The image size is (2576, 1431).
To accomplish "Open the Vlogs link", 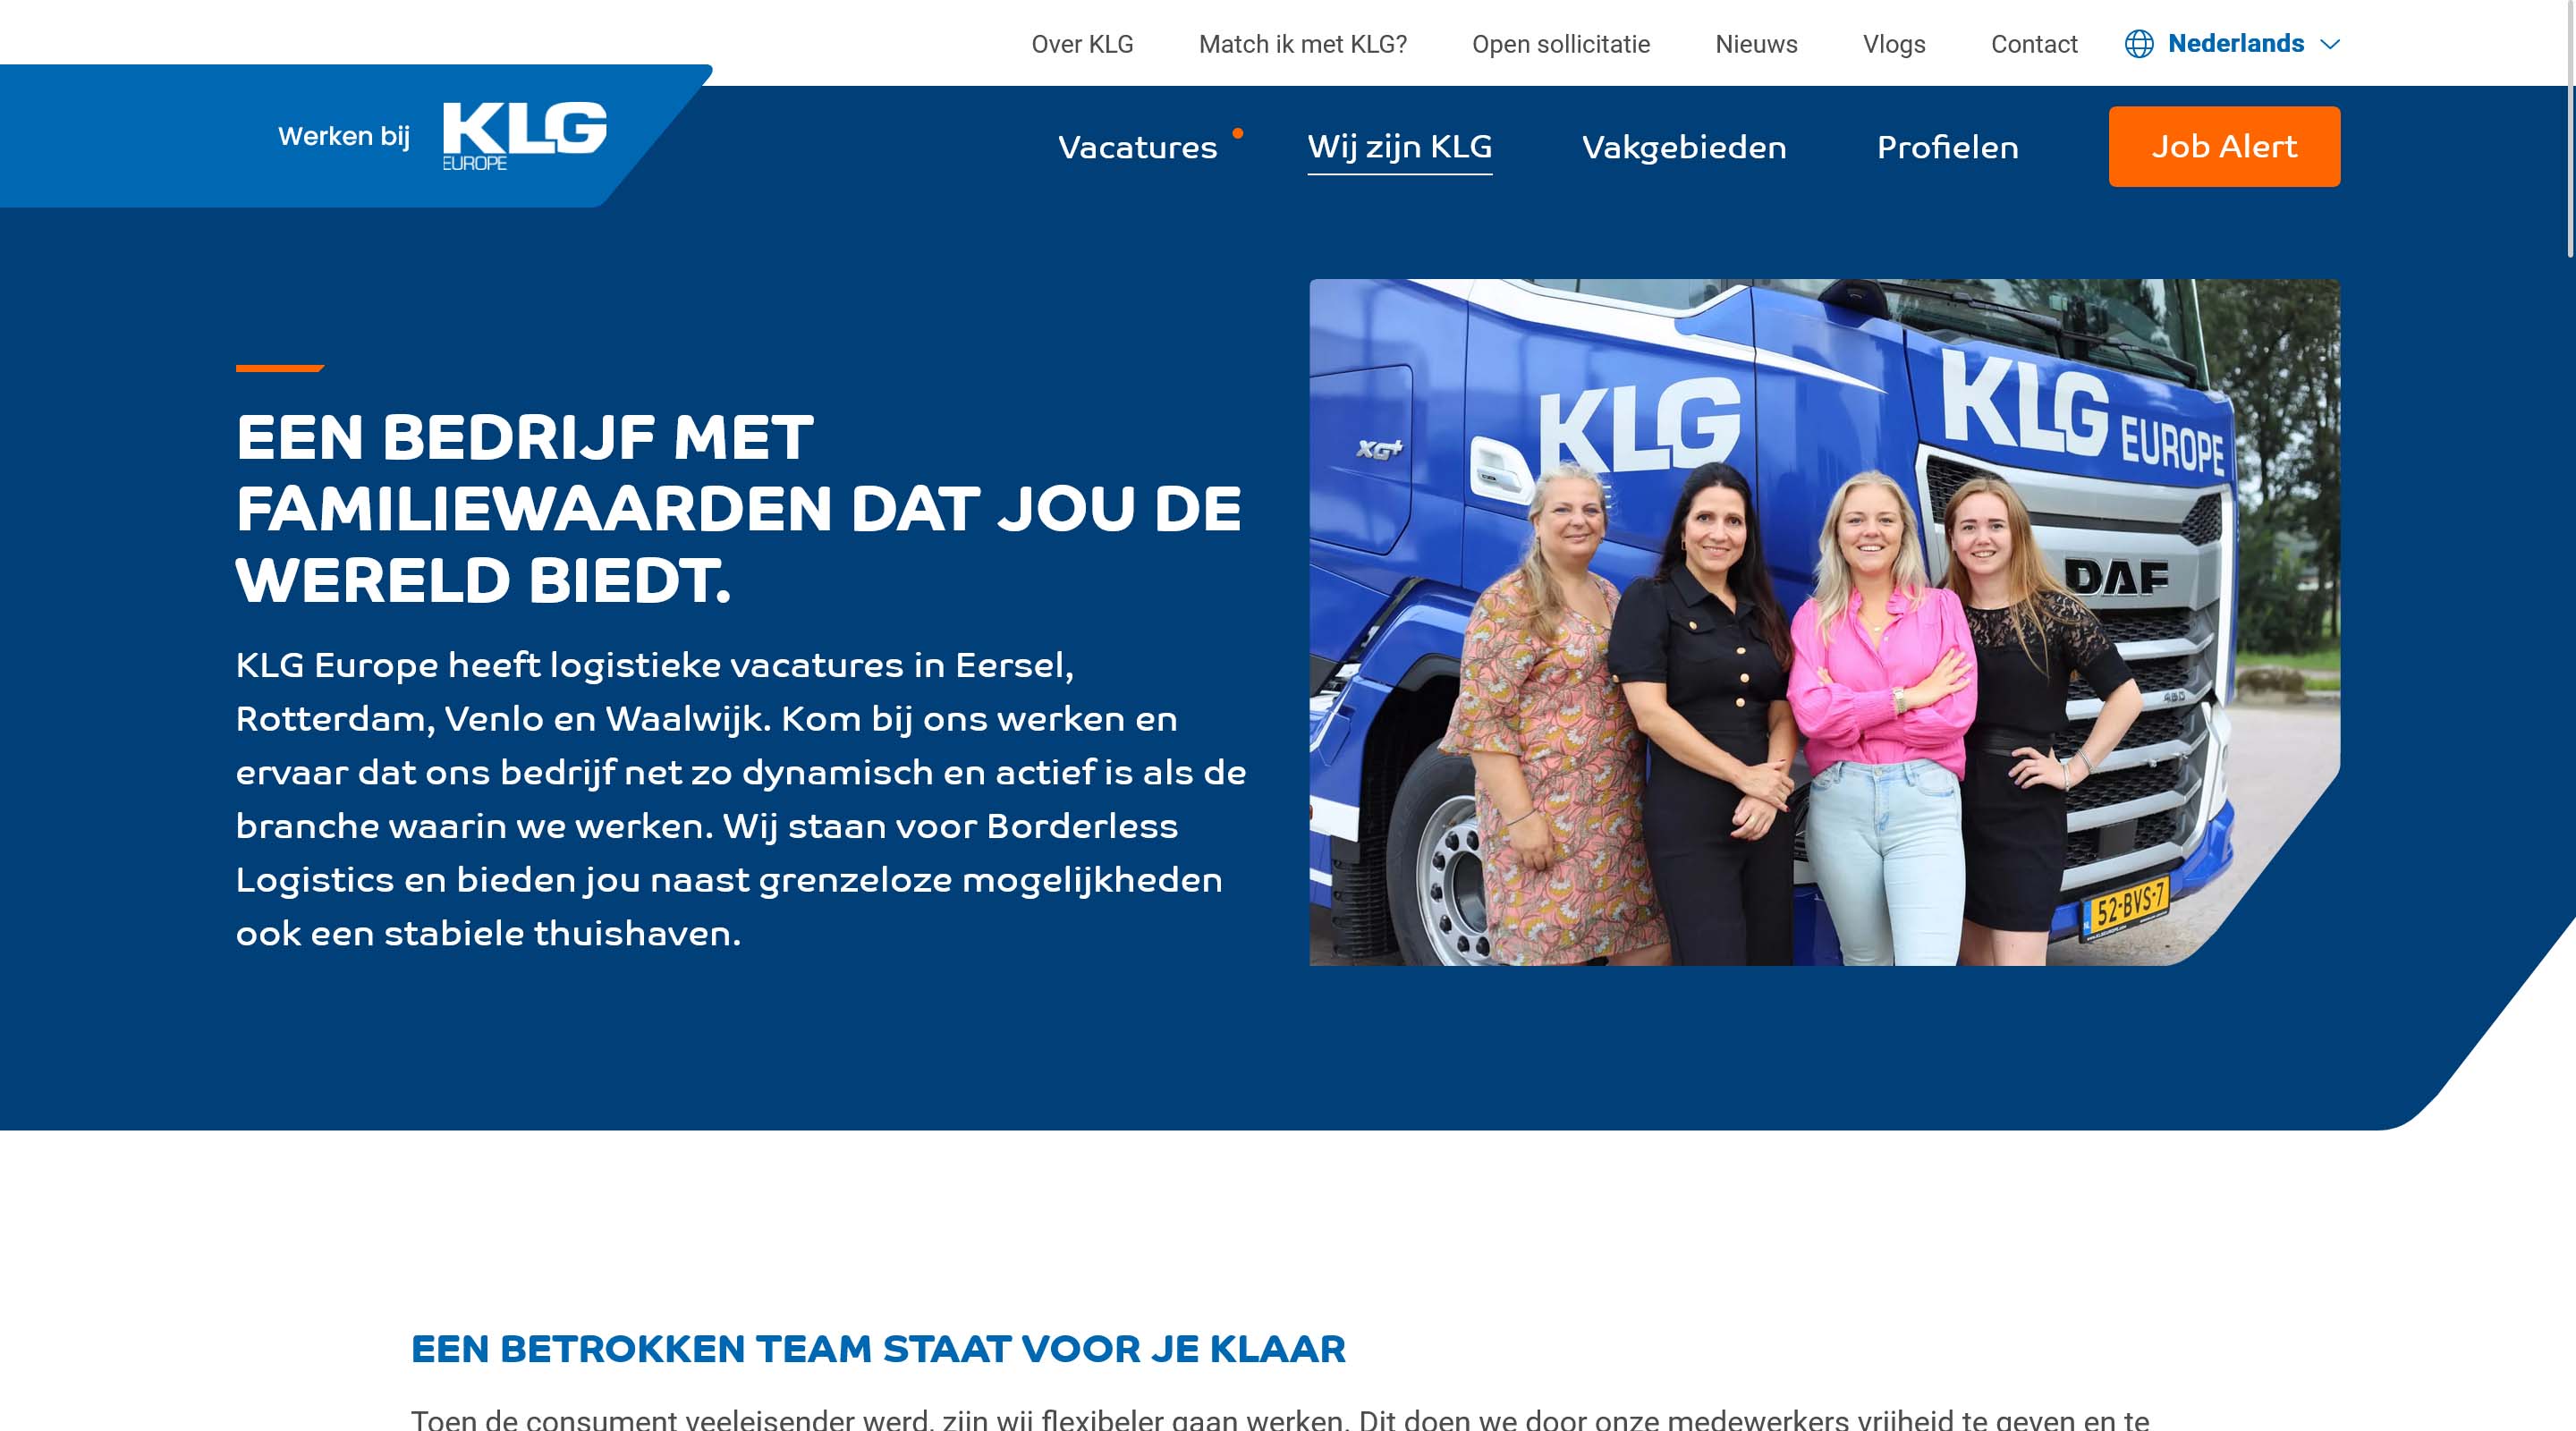I will (1894, 44).
